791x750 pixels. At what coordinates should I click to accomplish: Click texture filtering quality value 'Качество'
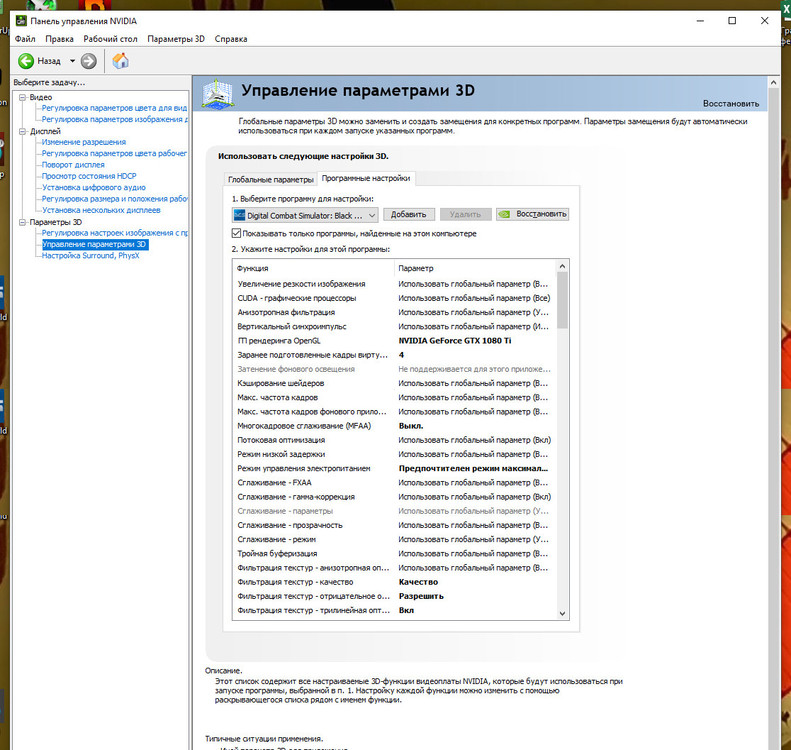pos(418,582)
